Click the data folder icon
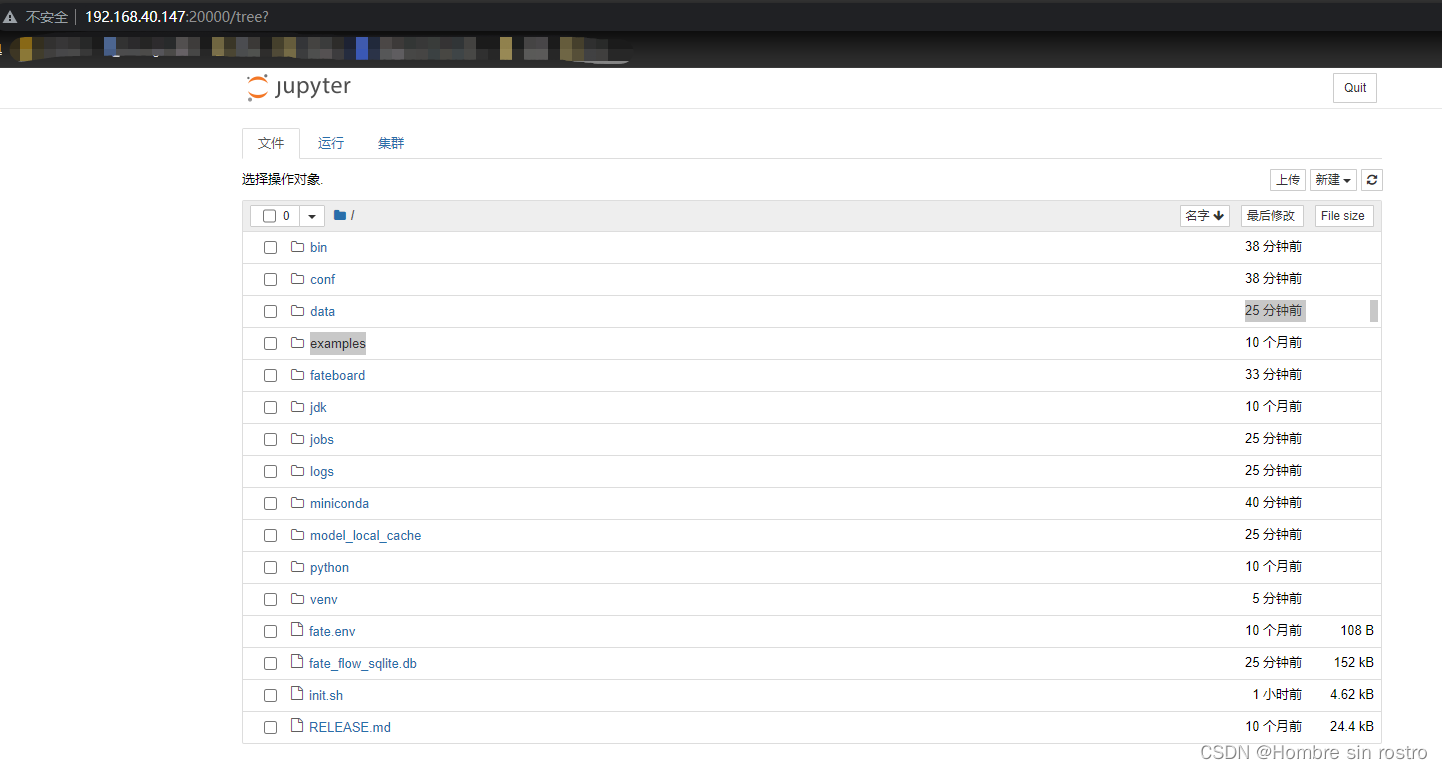Image resolution: width=1442 pixels, height=769 pixels. coord(297,310)
